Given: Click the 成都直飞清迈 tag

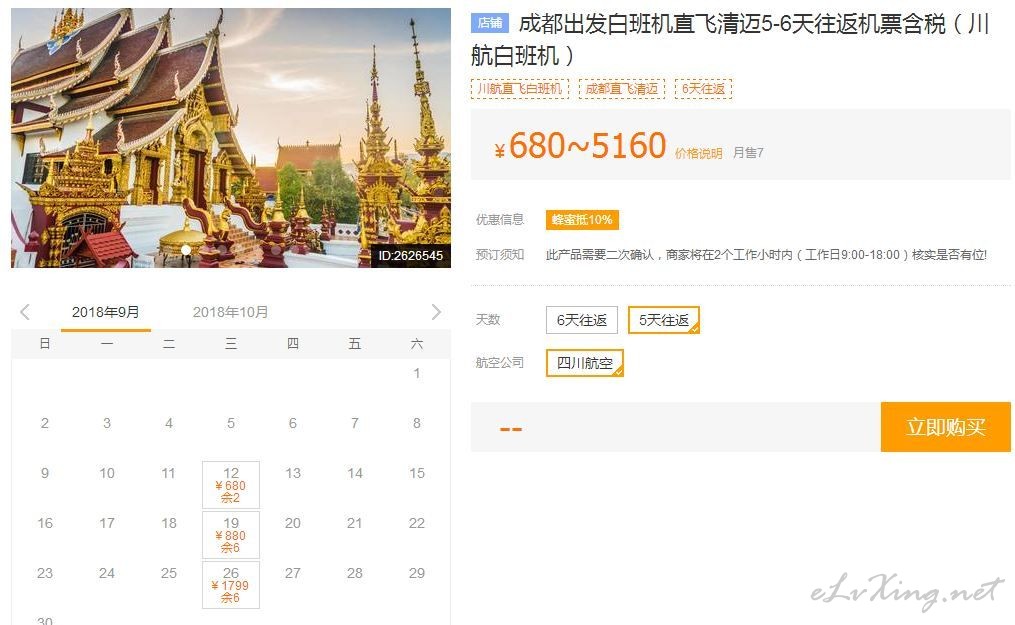Looking at the screenshot, I should click(621, 89).
